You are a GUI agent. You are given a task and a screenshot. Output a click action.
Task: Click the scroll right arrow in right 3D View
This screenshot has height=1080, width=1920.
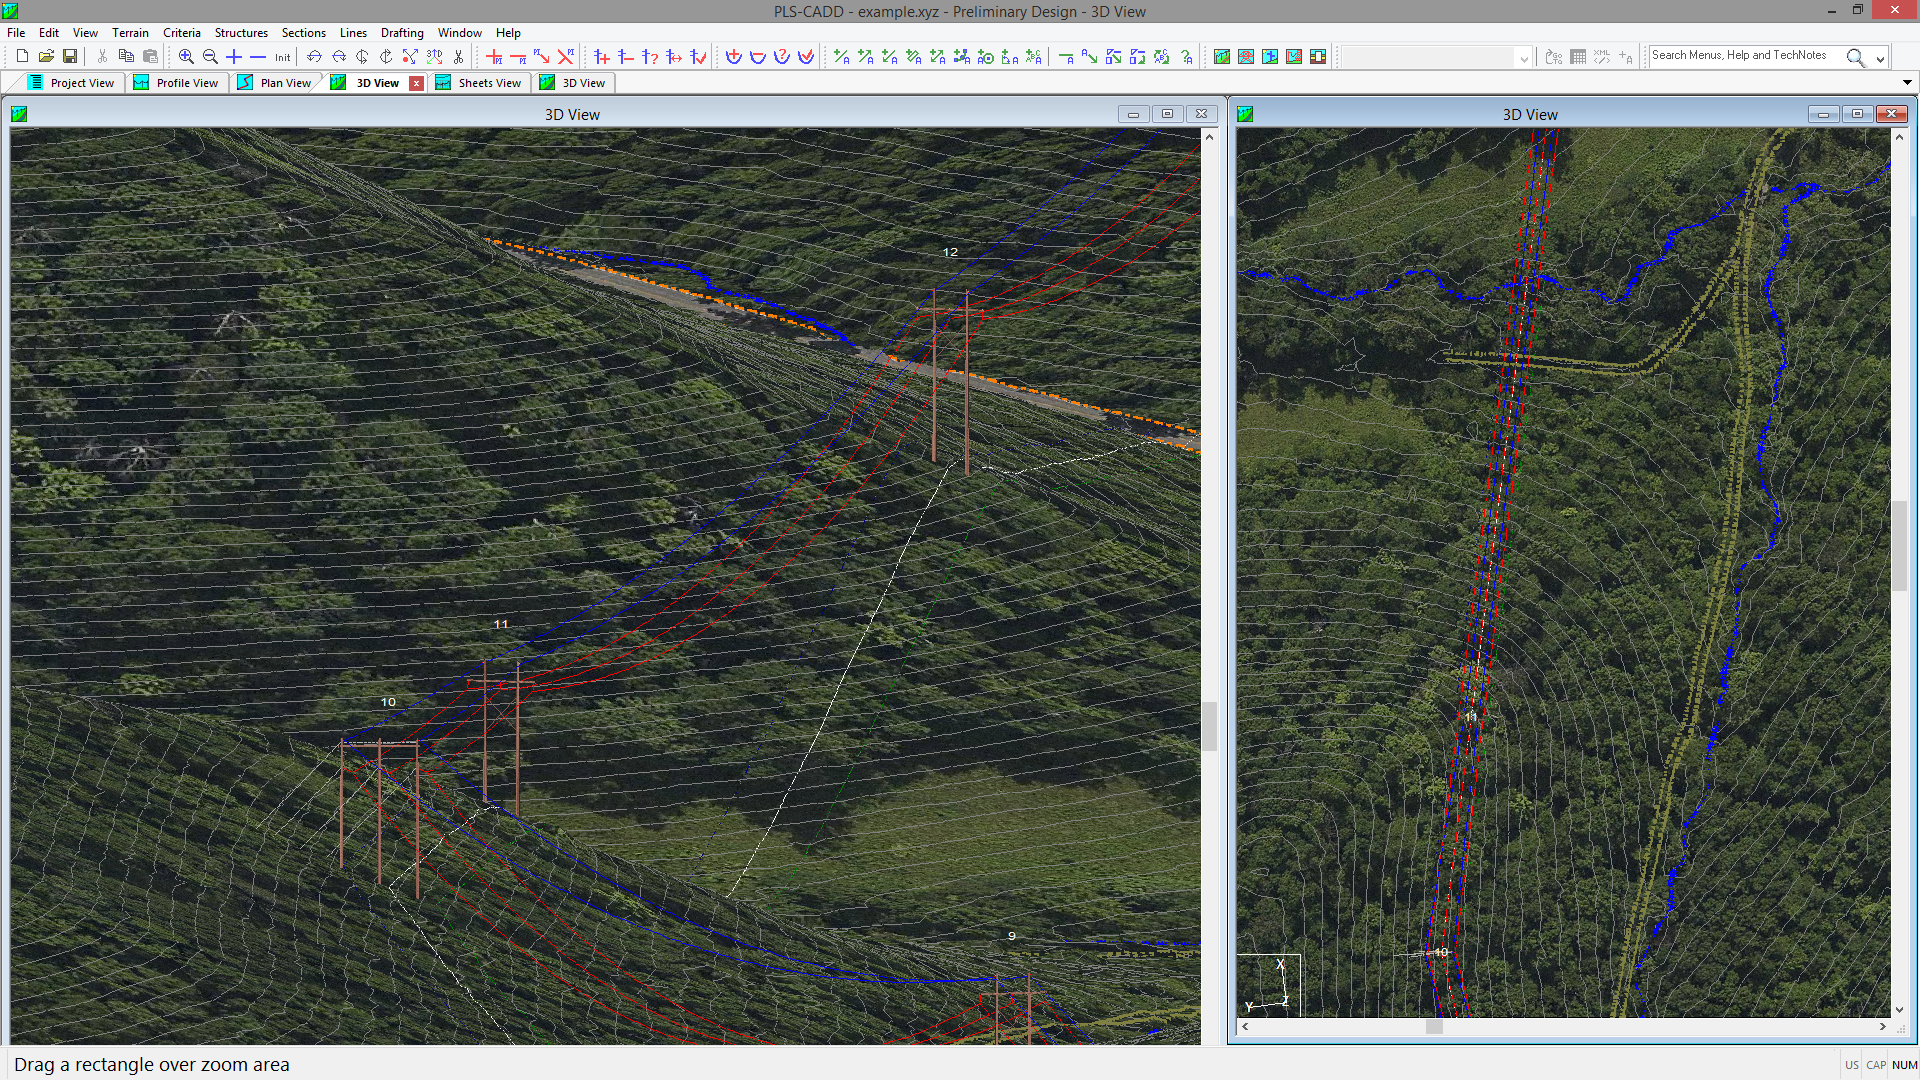coord(1882,1027)
